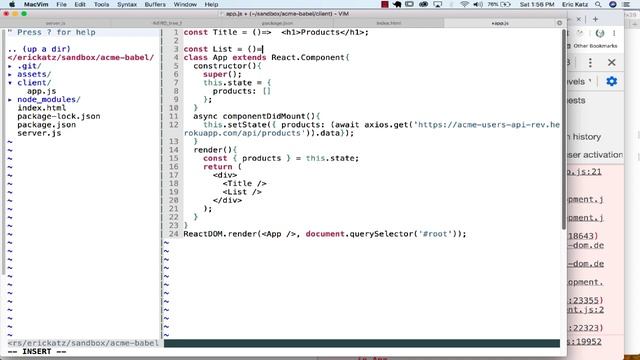Close the DevTools panel with X
Image resolution: width=640 pixels, height=360 pixels.
[611, 62]
